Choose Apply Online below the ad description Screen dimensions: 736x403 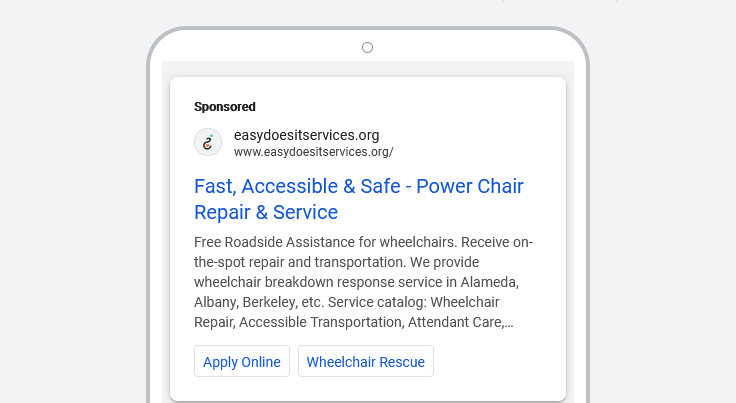point(242,362)
